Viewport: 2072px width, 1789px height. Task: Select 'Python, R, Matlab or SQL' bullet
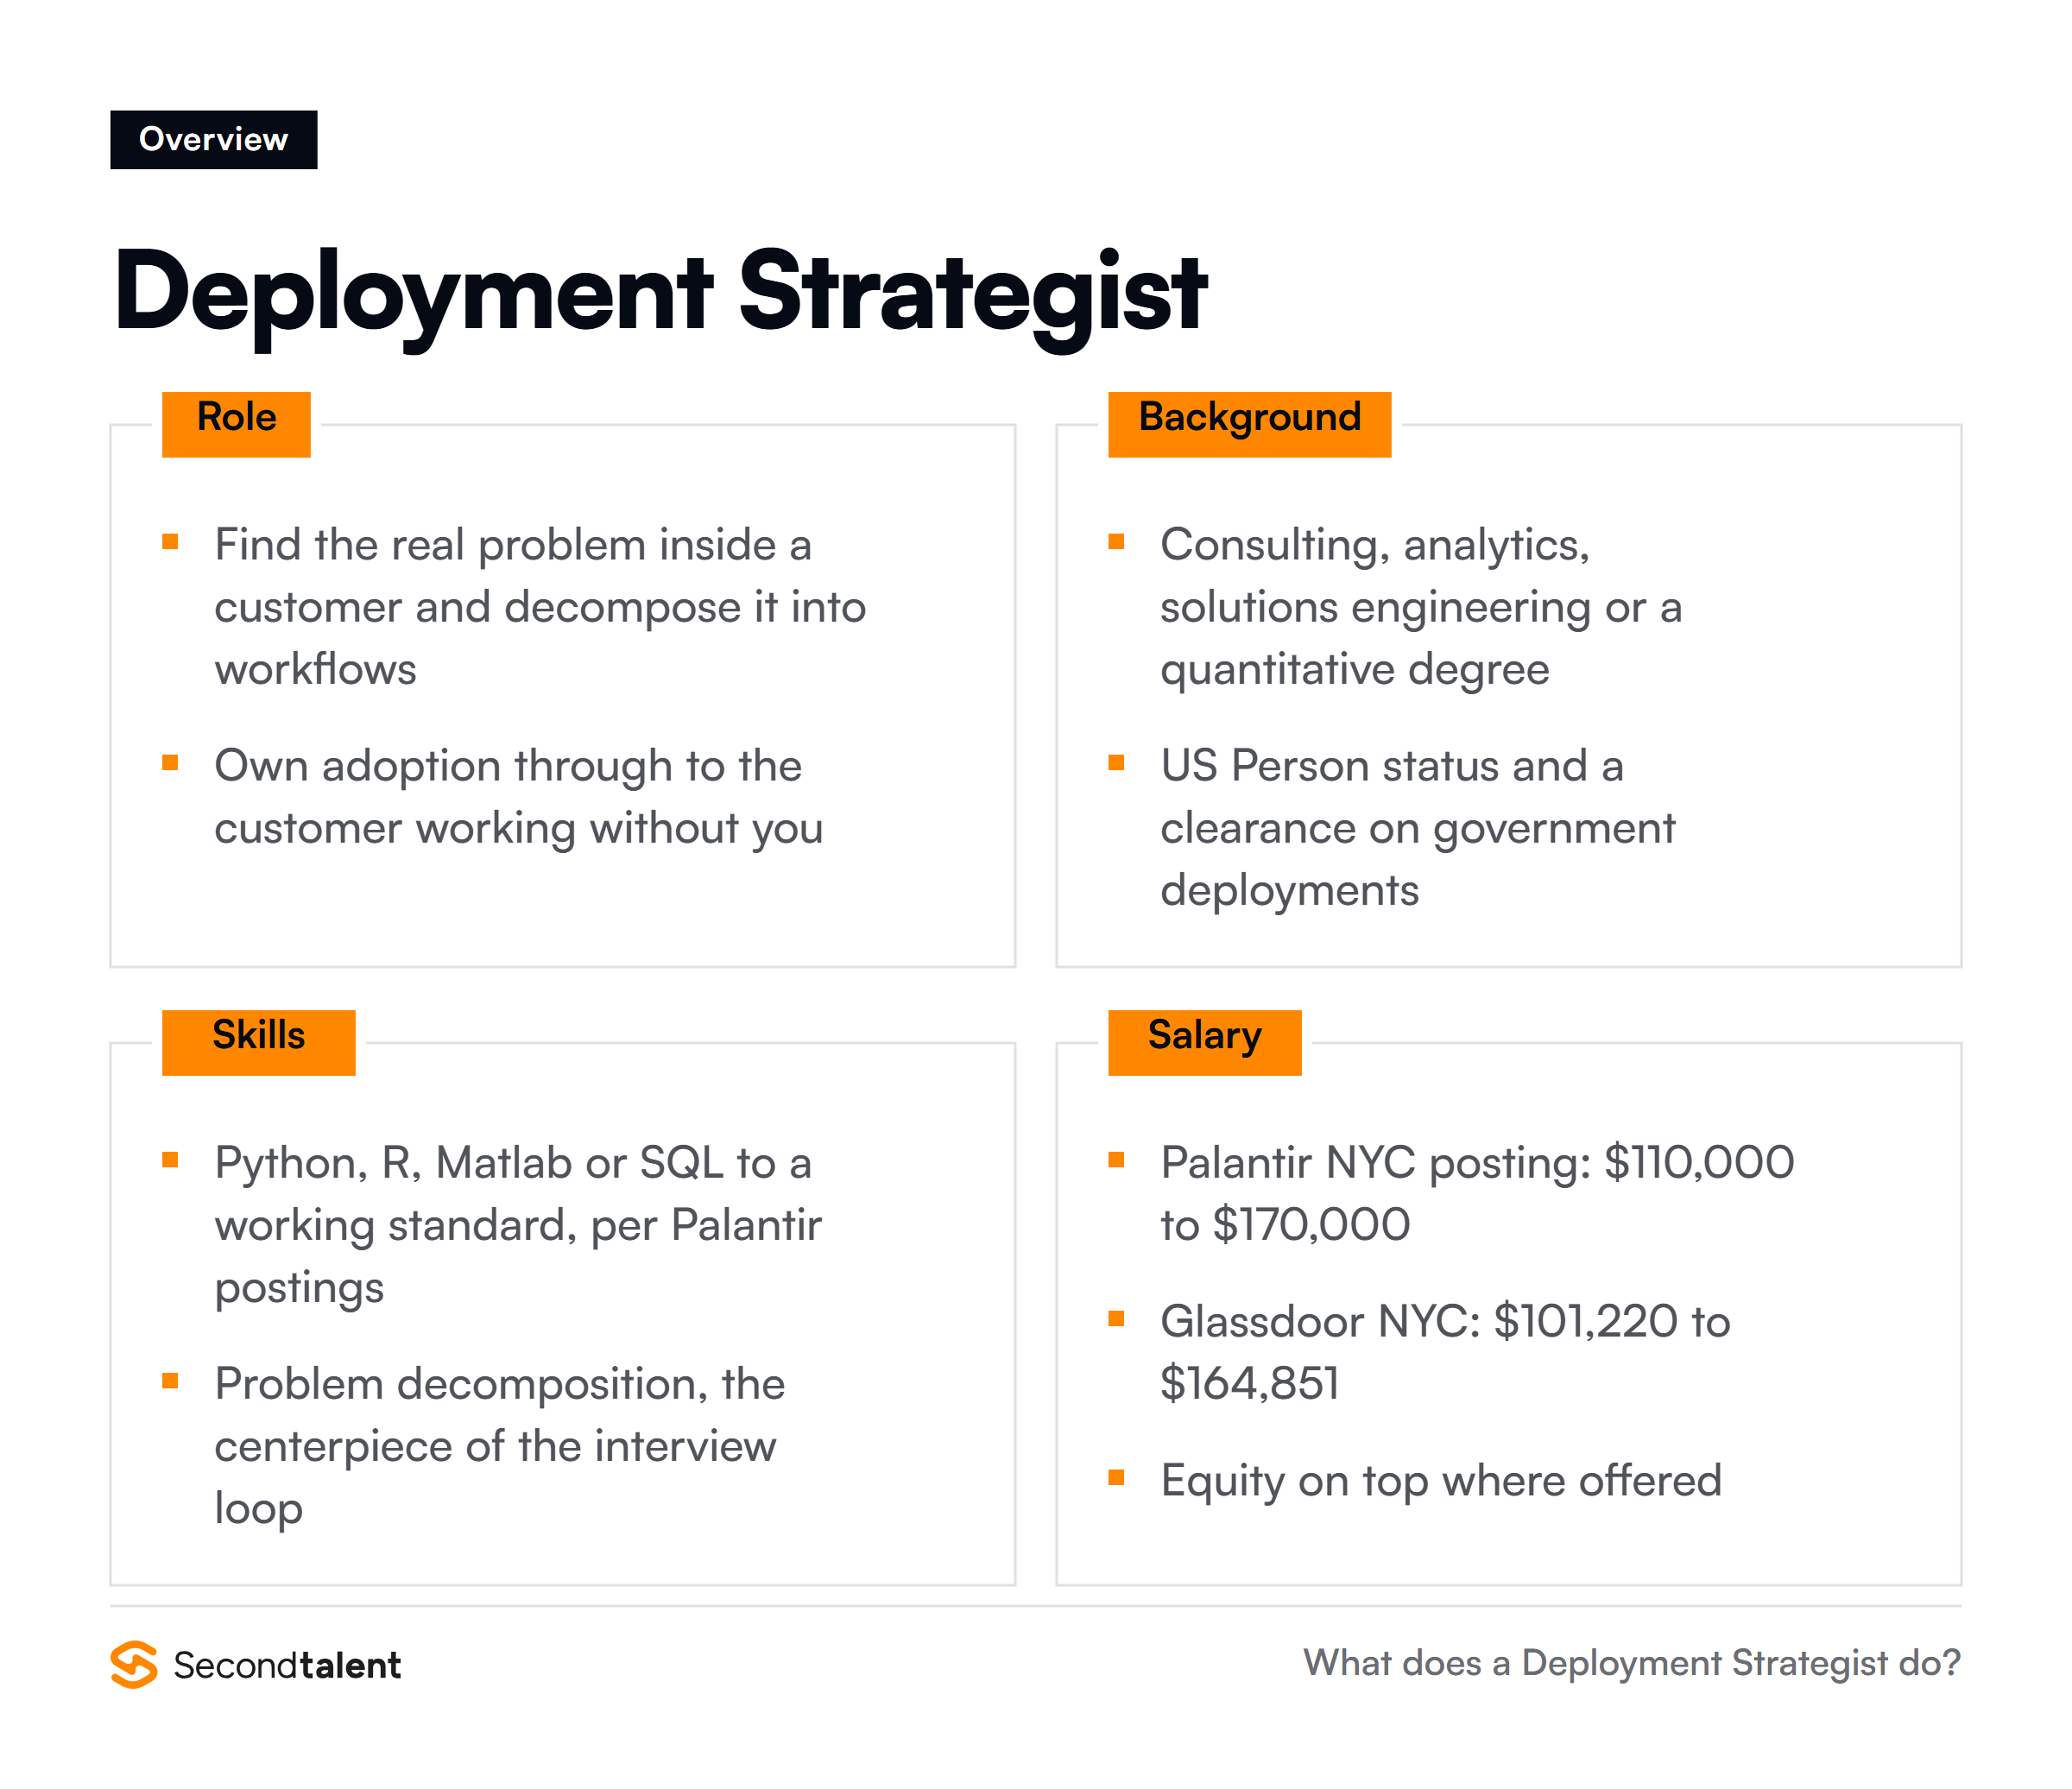pyautogui.click(x=518, y=1225)
